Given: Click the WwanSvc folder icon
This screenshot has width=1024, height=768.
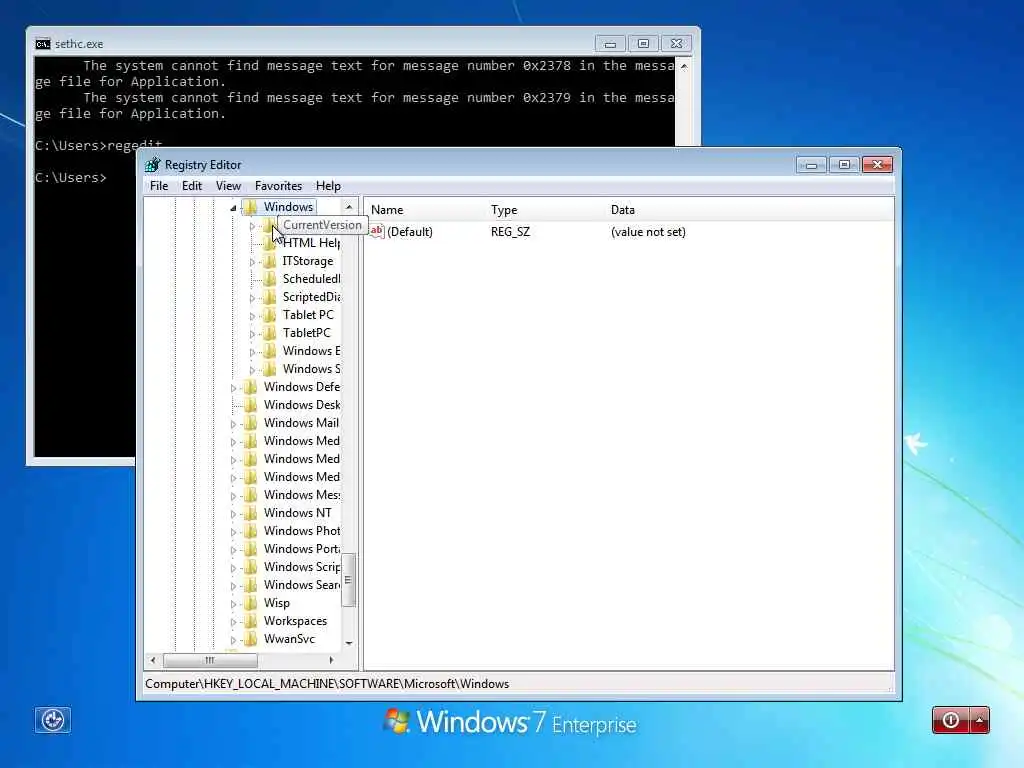Looking at the screenshot, I should coord(250,639).
